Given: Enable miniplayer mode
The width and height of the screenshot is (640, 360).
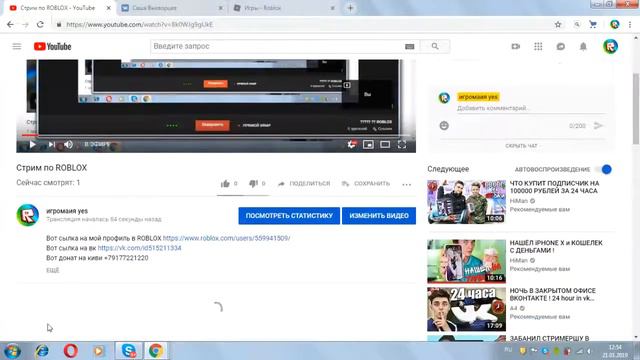Looking at the screenshot, I should [368, 144].
